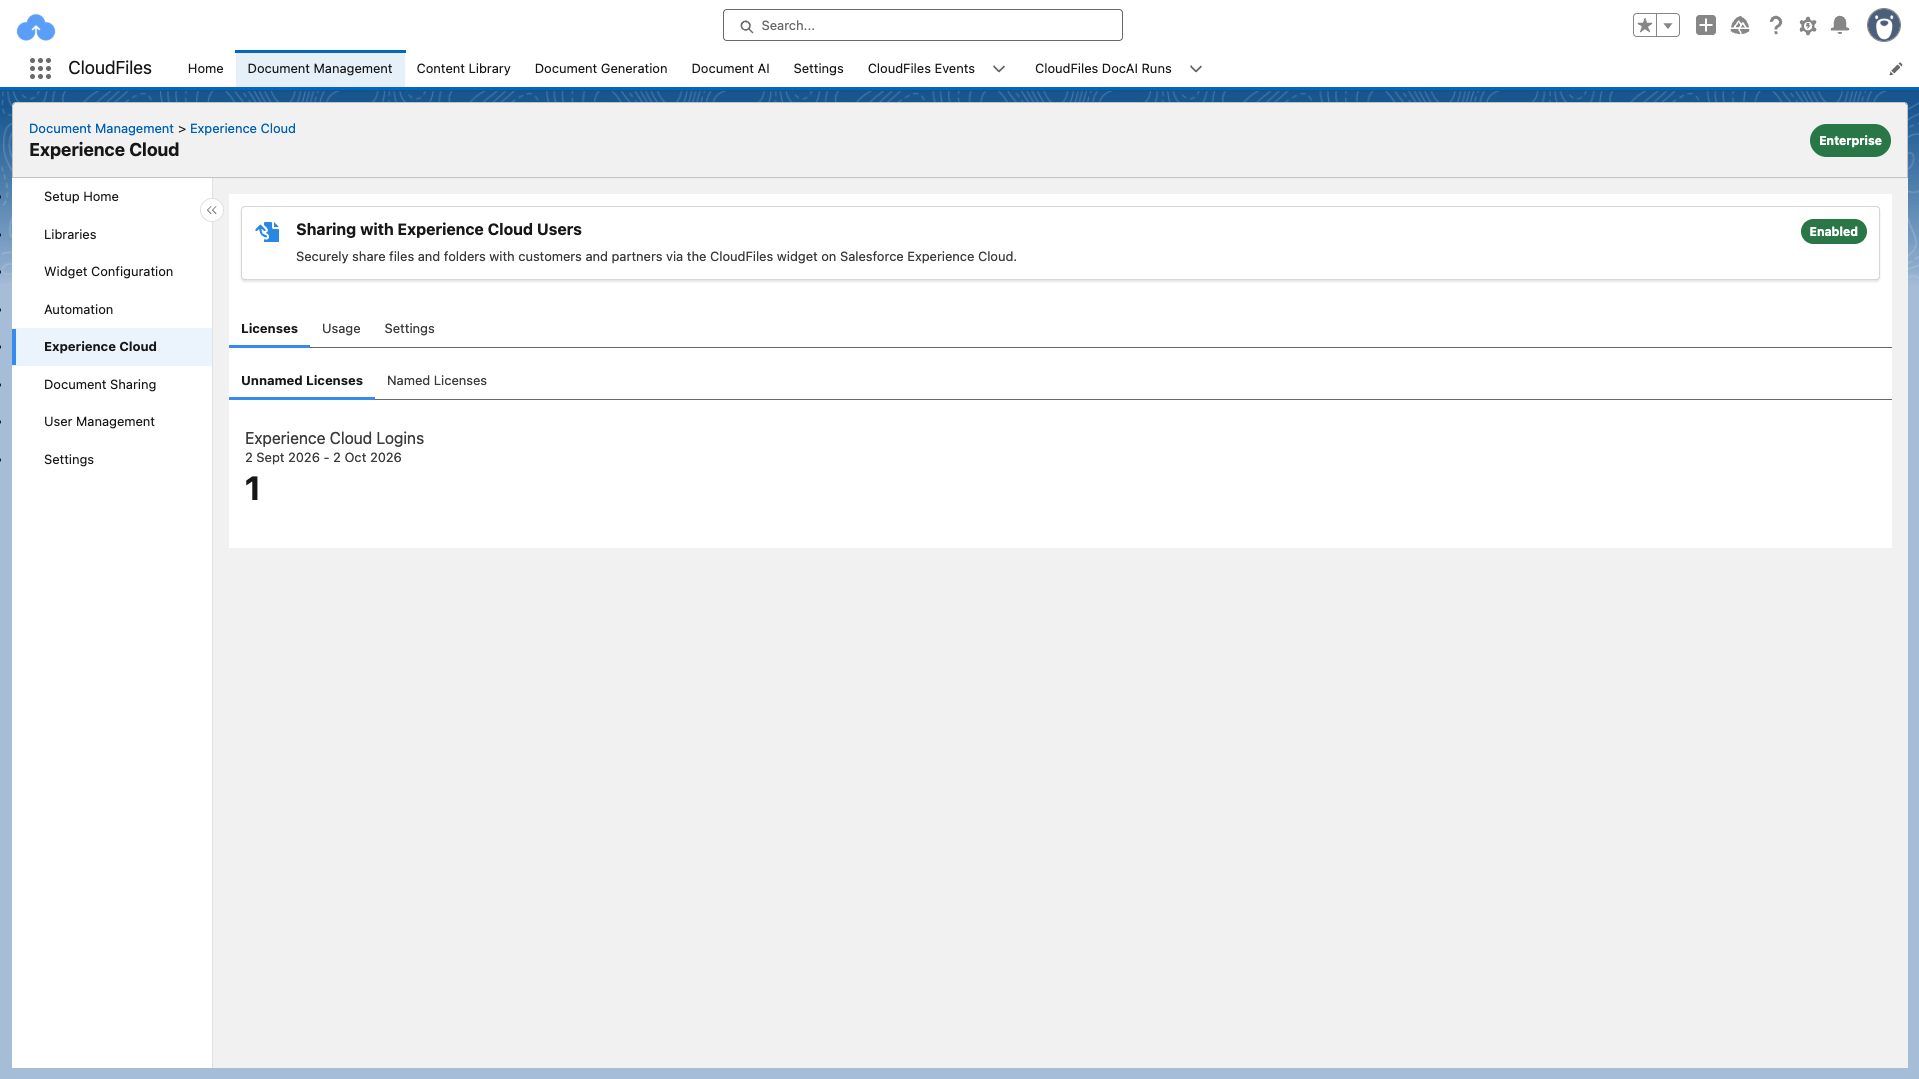Image resolution: width=1919 pixels, height=1079 pixels.
Task: Open the CloudFiles DocAI Runs tab
Action: pos(1103,69)
